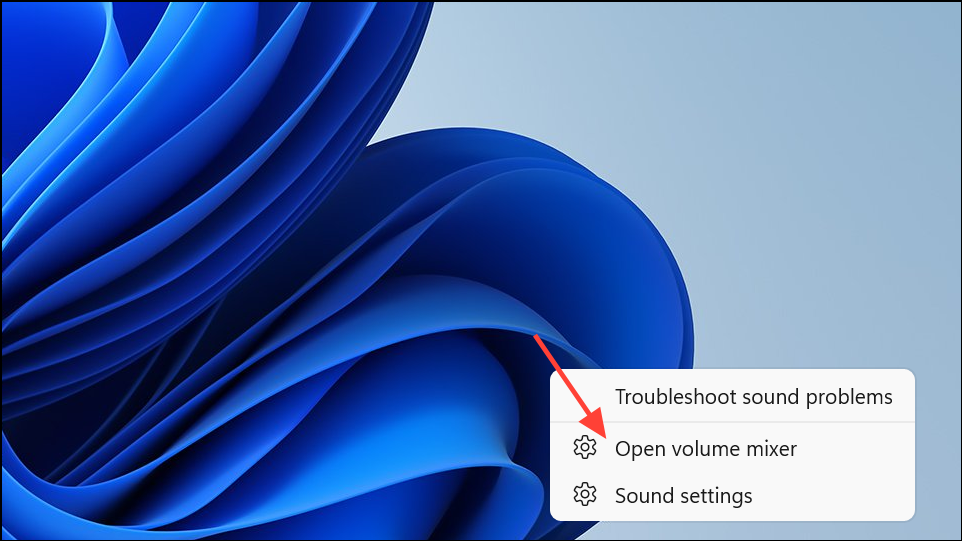Click the word "mixer" in the menu
The height and width of the screenshot is (541, 962).
(x=771, y=449)
